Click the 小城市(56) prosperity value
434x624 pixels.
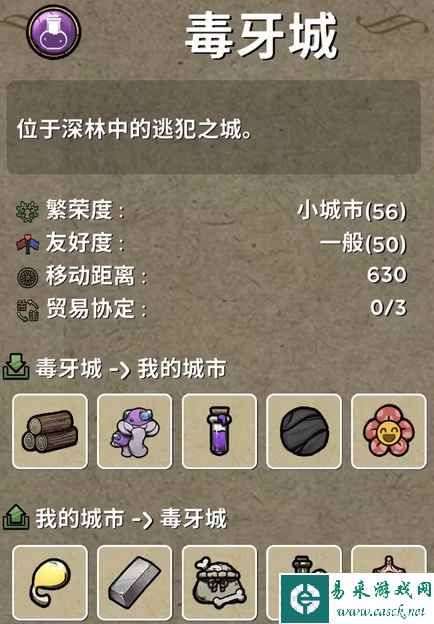point(352,211)
